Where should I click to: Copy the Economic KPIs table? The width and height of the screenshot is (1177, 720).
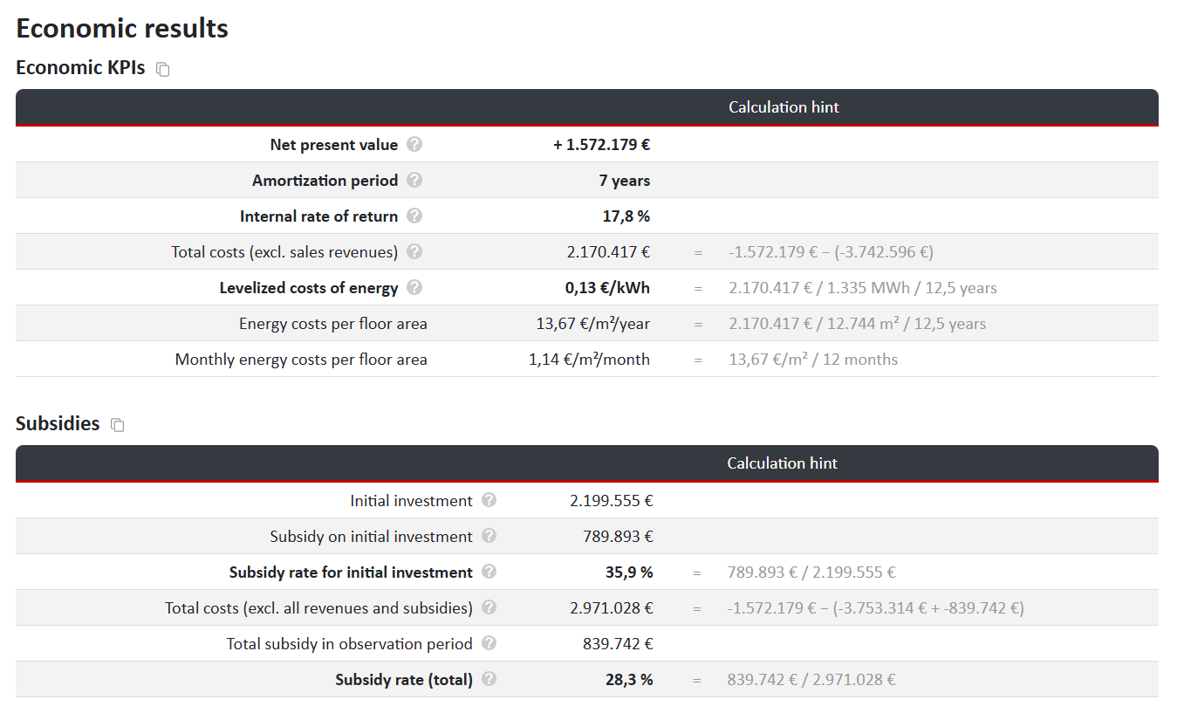pos(163,69)
